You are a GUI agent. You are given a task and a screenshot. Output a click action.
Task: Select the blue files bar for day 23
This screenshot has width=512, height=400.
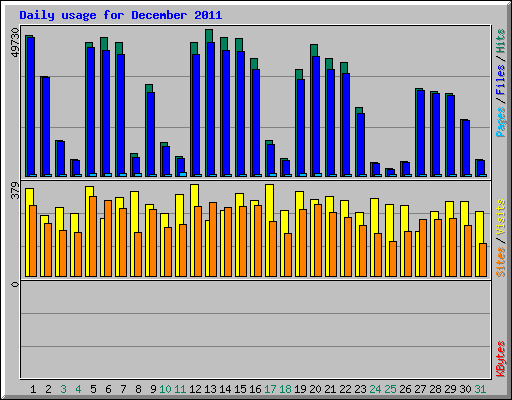coord(361,145)
